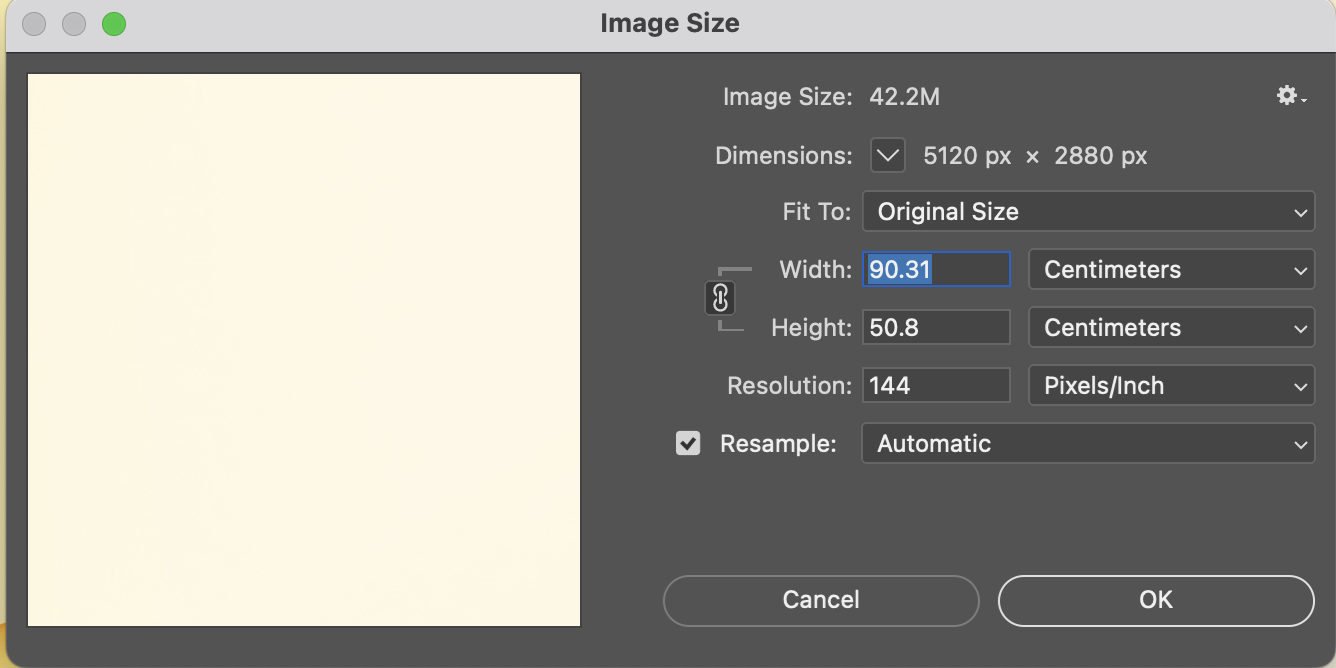Change the Pixels/Inch resolution unit dropdown

tap(1171, 386)
